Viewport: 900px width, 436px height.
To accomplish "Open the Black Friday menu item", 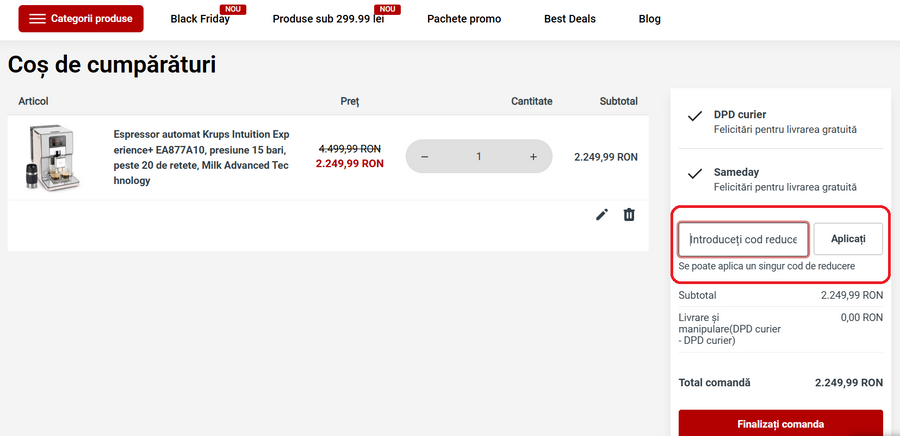I will pos(200,19).
